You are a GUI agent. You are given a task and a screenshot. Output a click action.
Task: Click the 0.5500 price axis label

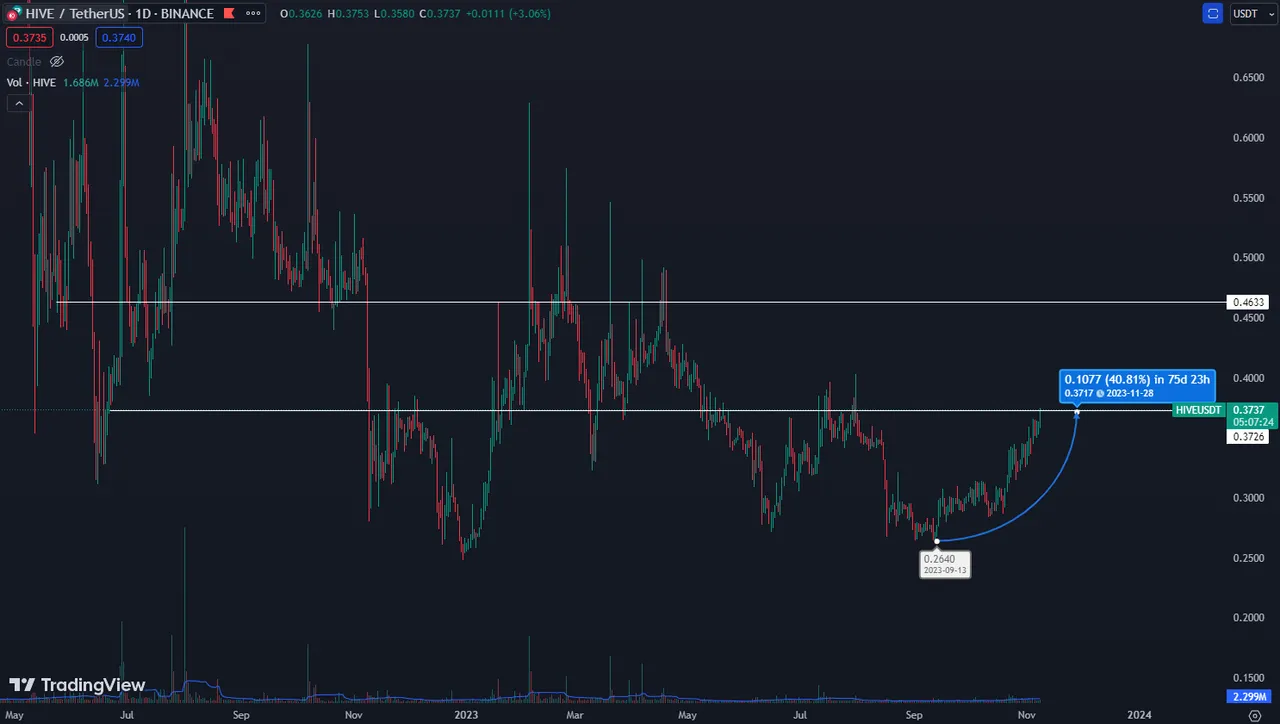tap(1248, 198)
